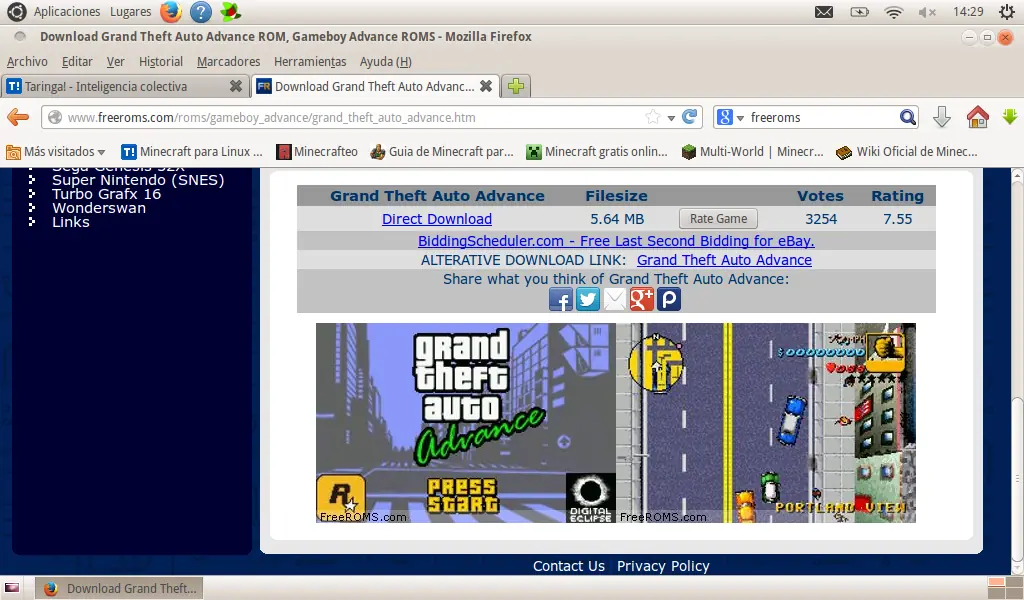
Task: Open Minecraft gratis online bookmark
Action: (598, 152)
